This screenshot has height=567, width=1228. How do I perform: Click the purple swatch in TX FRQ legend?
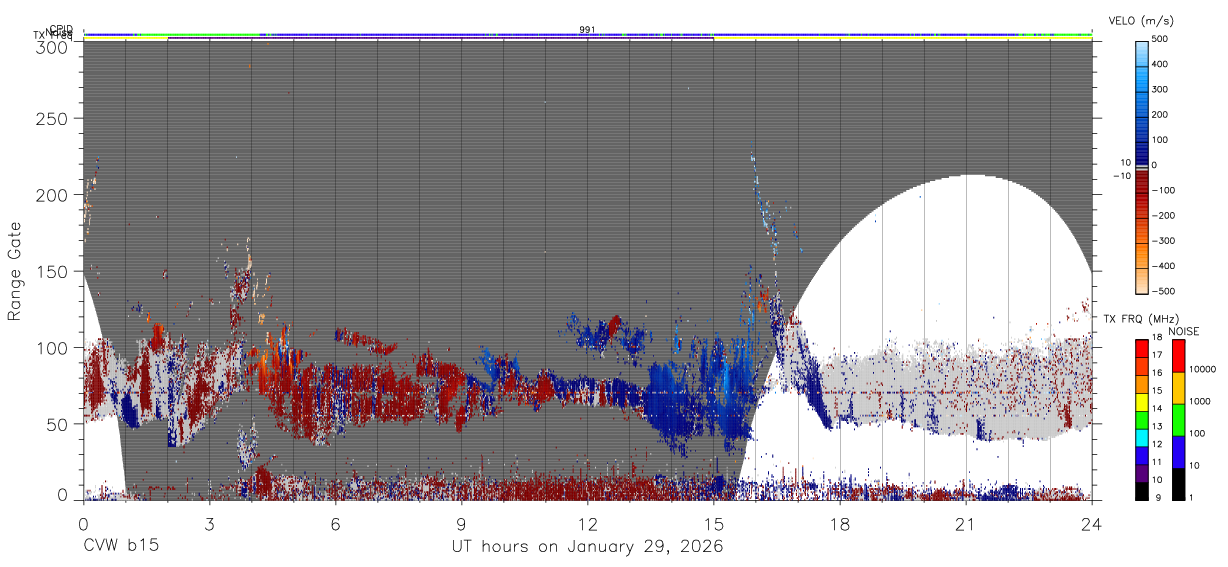pos(1142,474)
